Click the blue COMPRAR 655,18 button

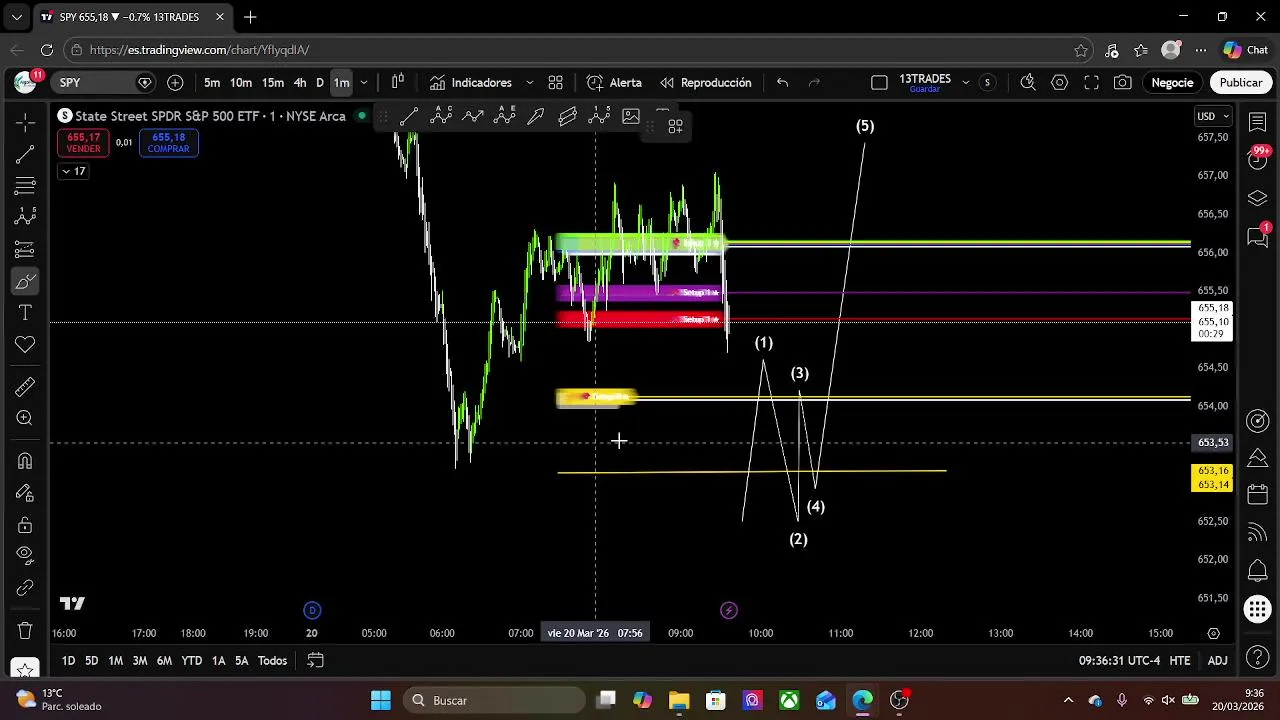[169, 143]
